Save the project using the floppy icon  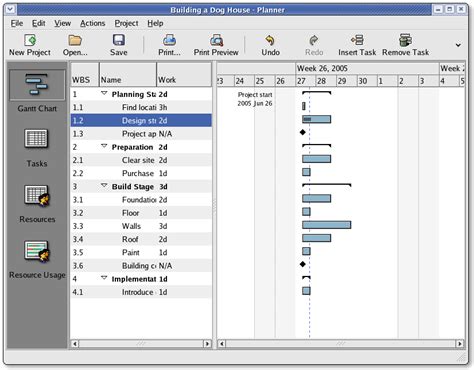[119, 40]
